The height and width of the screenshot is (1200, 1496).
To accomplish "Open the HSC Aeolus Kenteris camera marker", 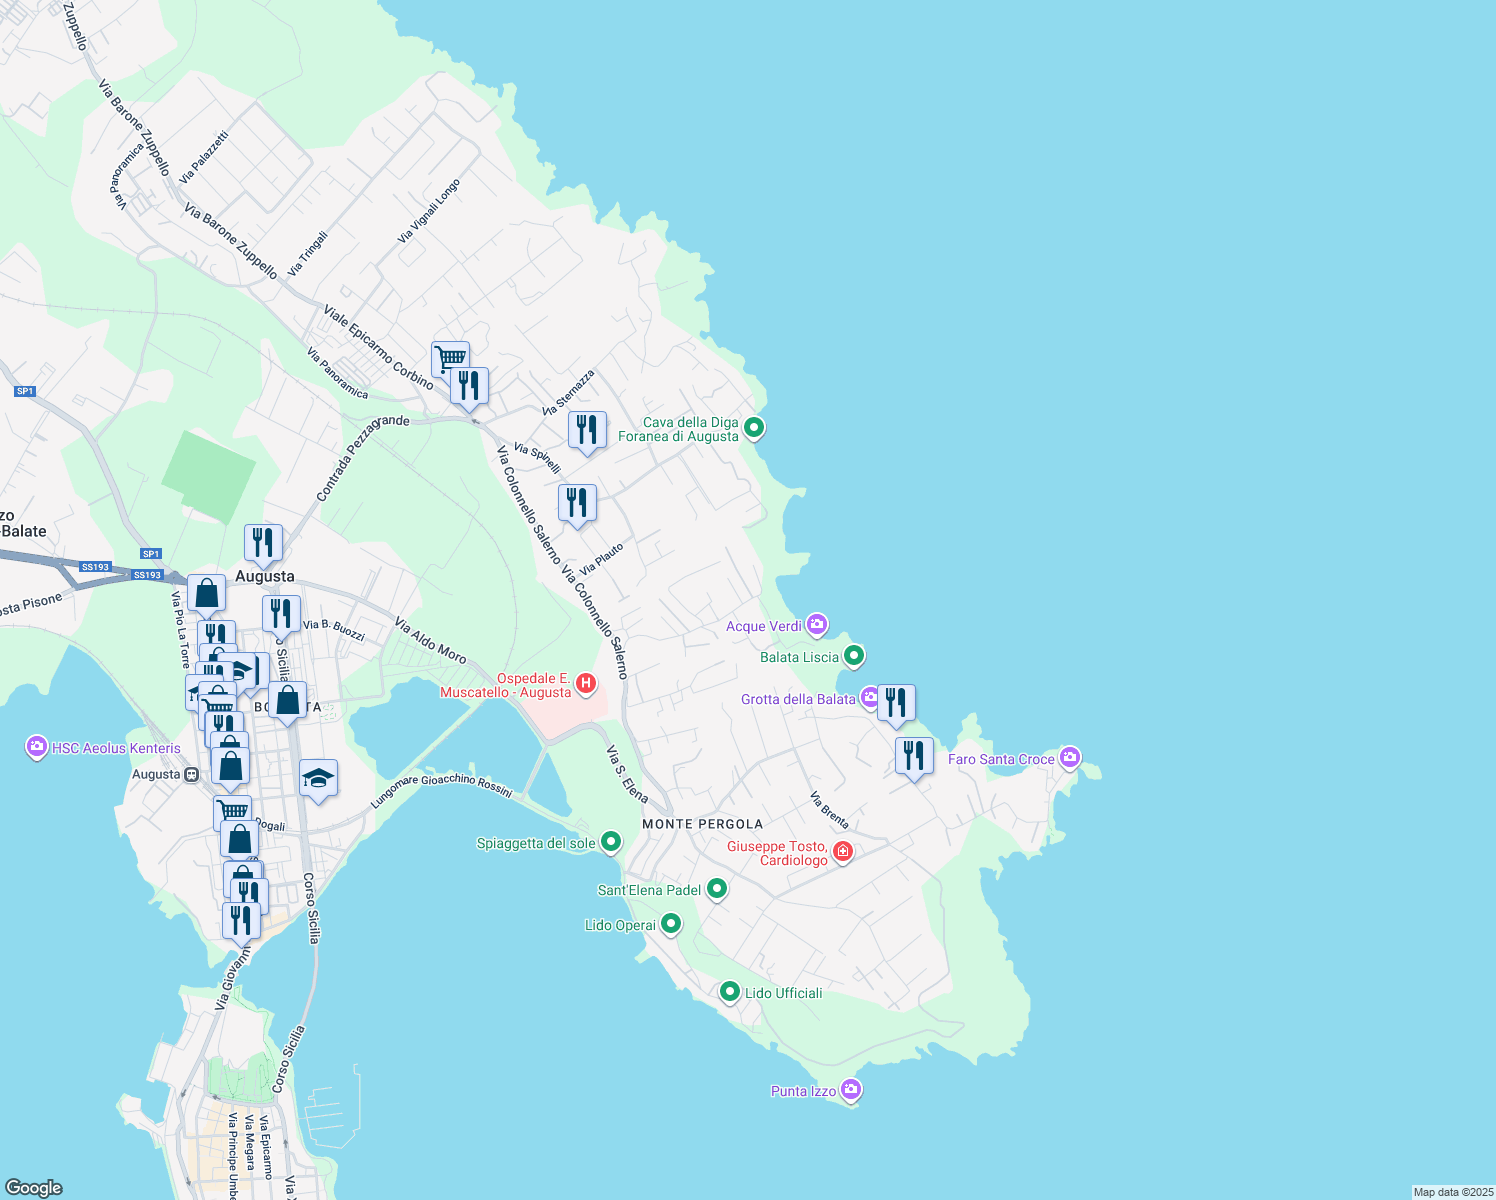I will (37, 747).
